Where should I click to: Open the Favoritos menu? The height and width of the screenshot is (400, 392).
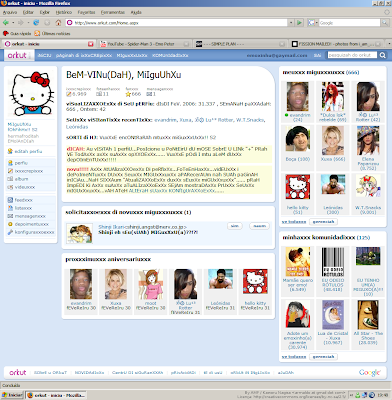click(86, 12)
